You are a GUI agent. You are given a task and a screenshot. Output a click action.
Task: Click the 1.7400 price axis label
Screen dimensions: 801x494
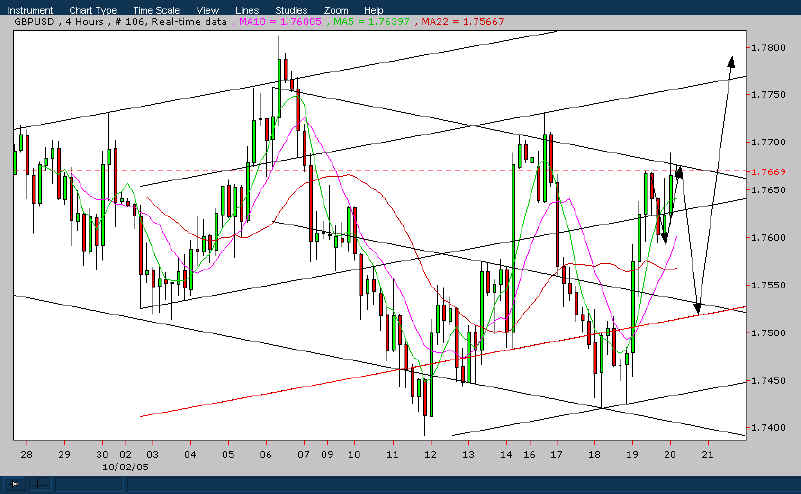pyautogui.click(x=768, y=427)
